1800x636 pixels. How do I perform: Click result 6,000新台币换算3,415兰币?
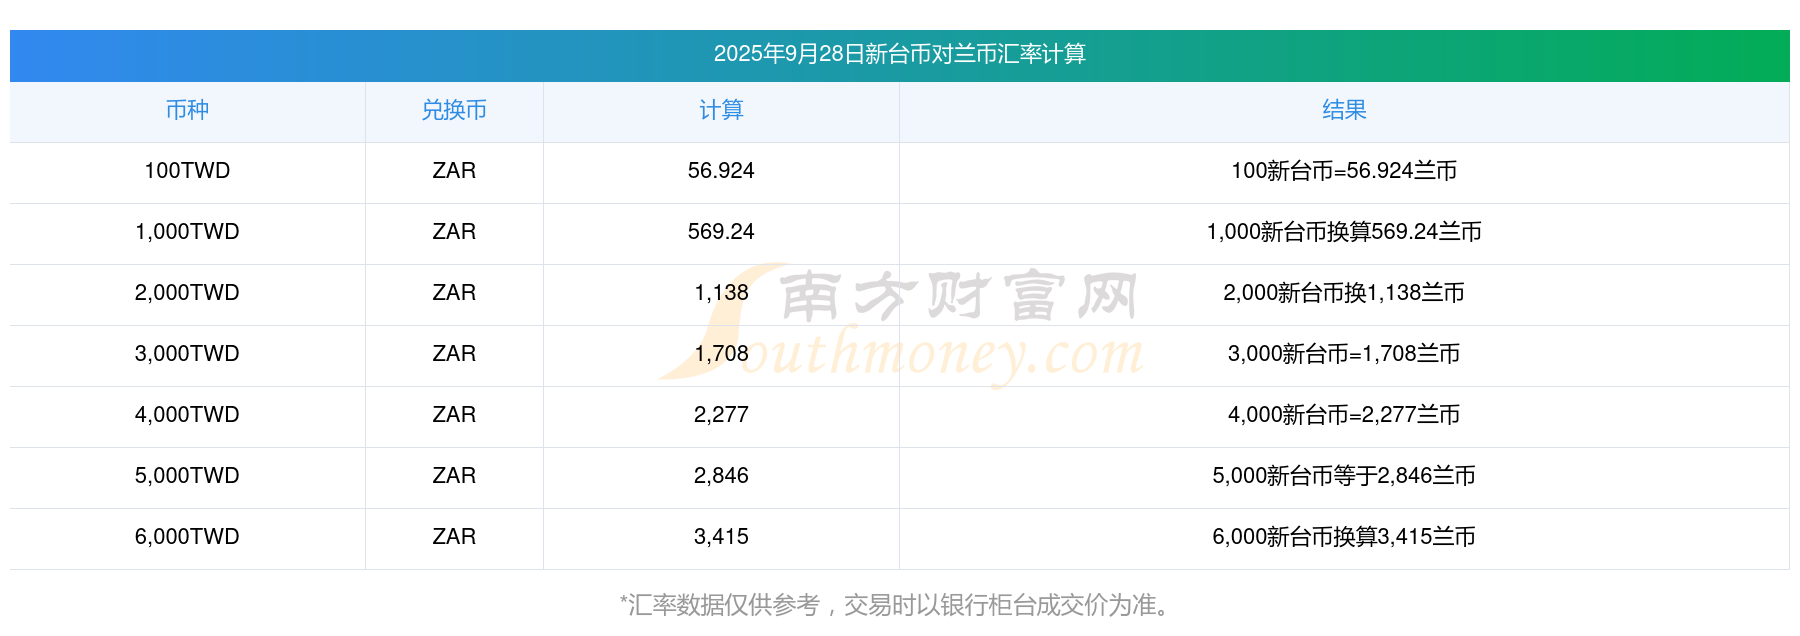(x=1344, y=537)
